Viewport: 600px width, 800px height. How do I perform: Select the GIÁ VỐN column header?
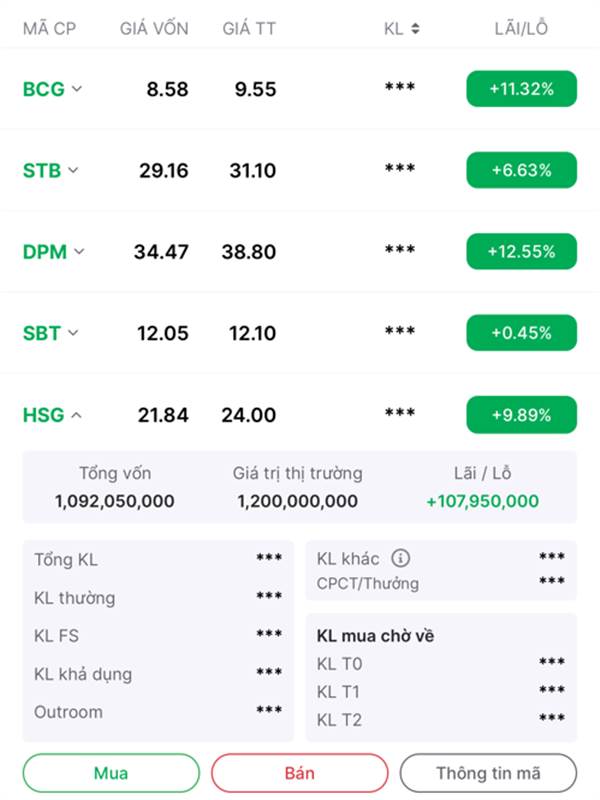[154, 28]
